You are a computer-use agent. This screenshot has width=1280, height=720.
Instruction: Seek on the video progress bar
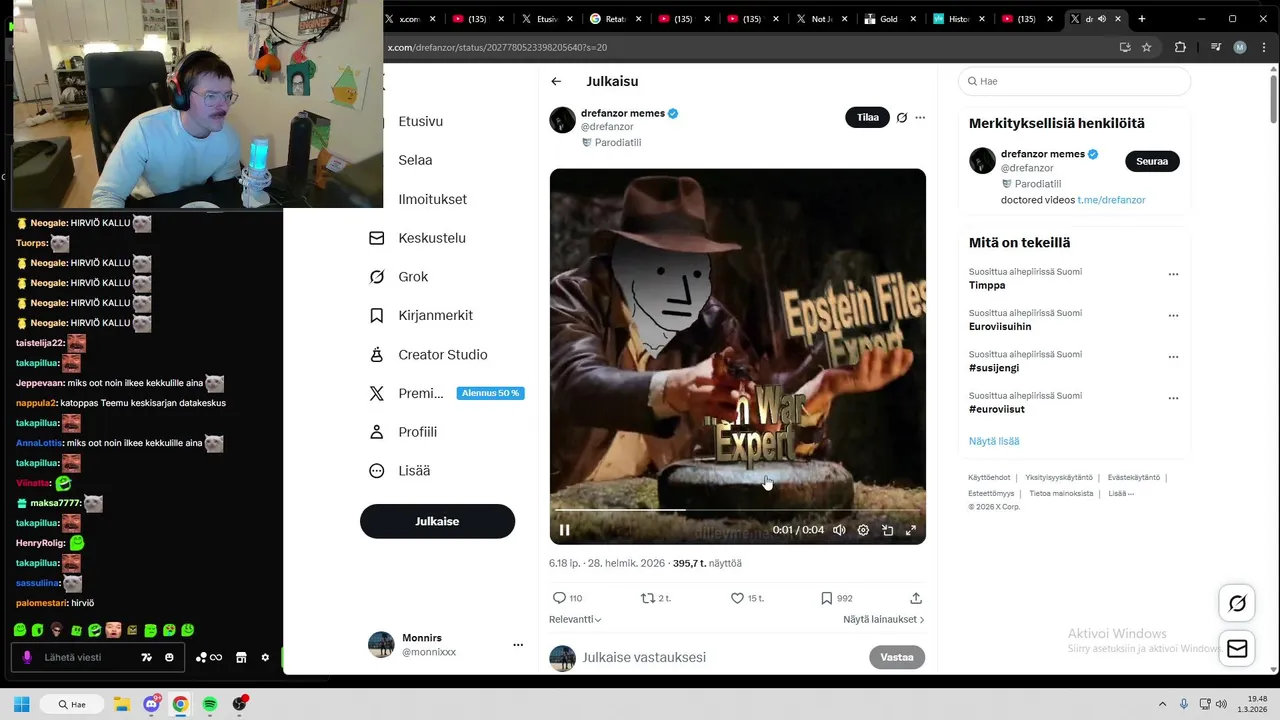tap(737, 511)
